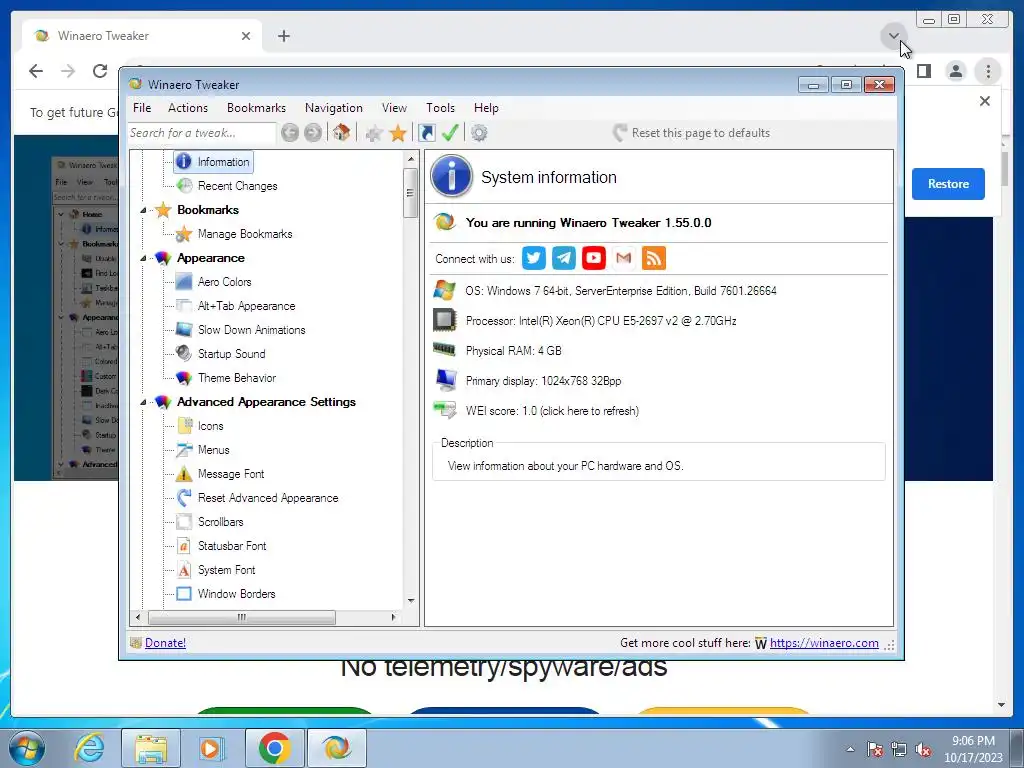The width and height of the screenshot is (1024, 768).
Task: Select Information in the tree
Action: 223,162
